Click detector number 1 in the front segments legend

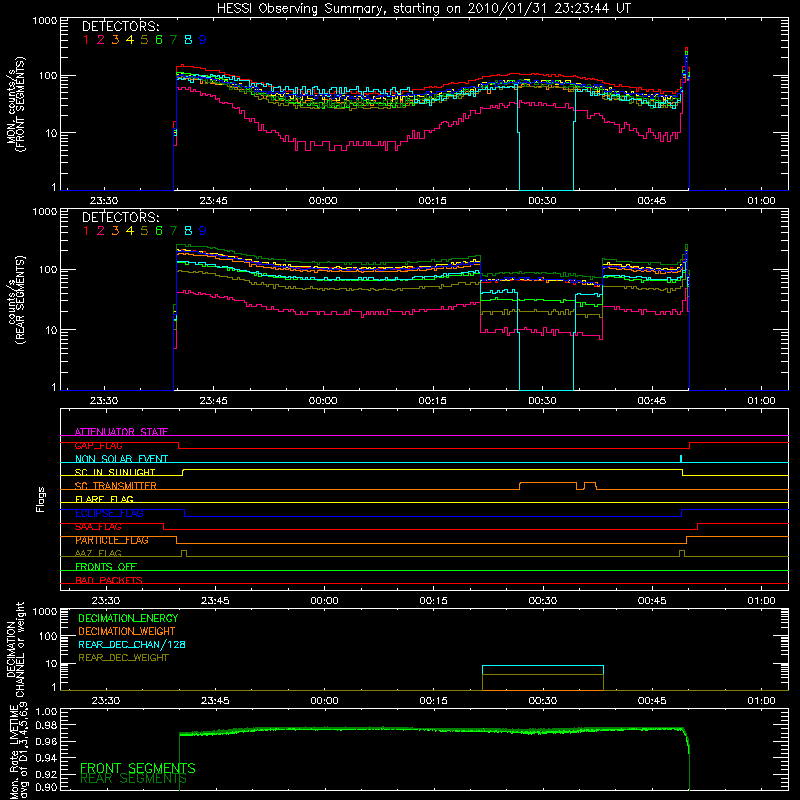(86, 40)
